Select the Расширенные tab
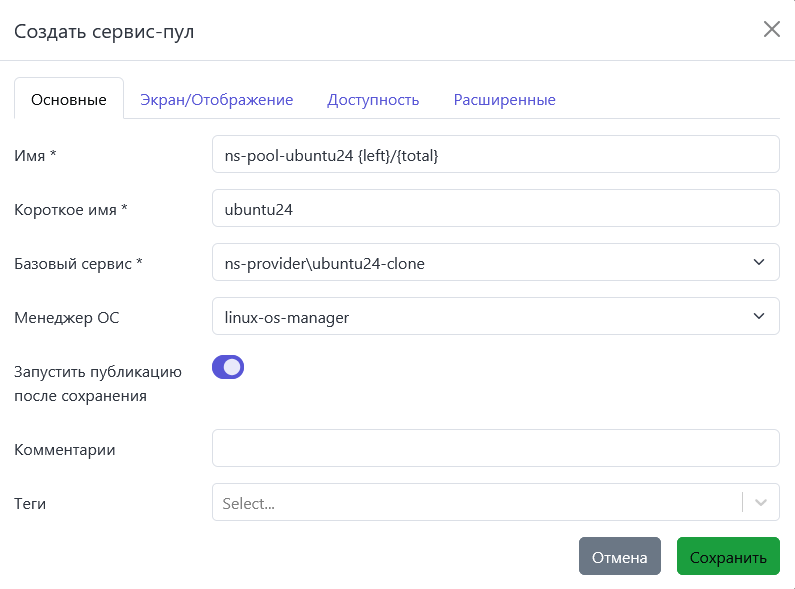This screenshot has height=589, width=795. pos(504,100)
